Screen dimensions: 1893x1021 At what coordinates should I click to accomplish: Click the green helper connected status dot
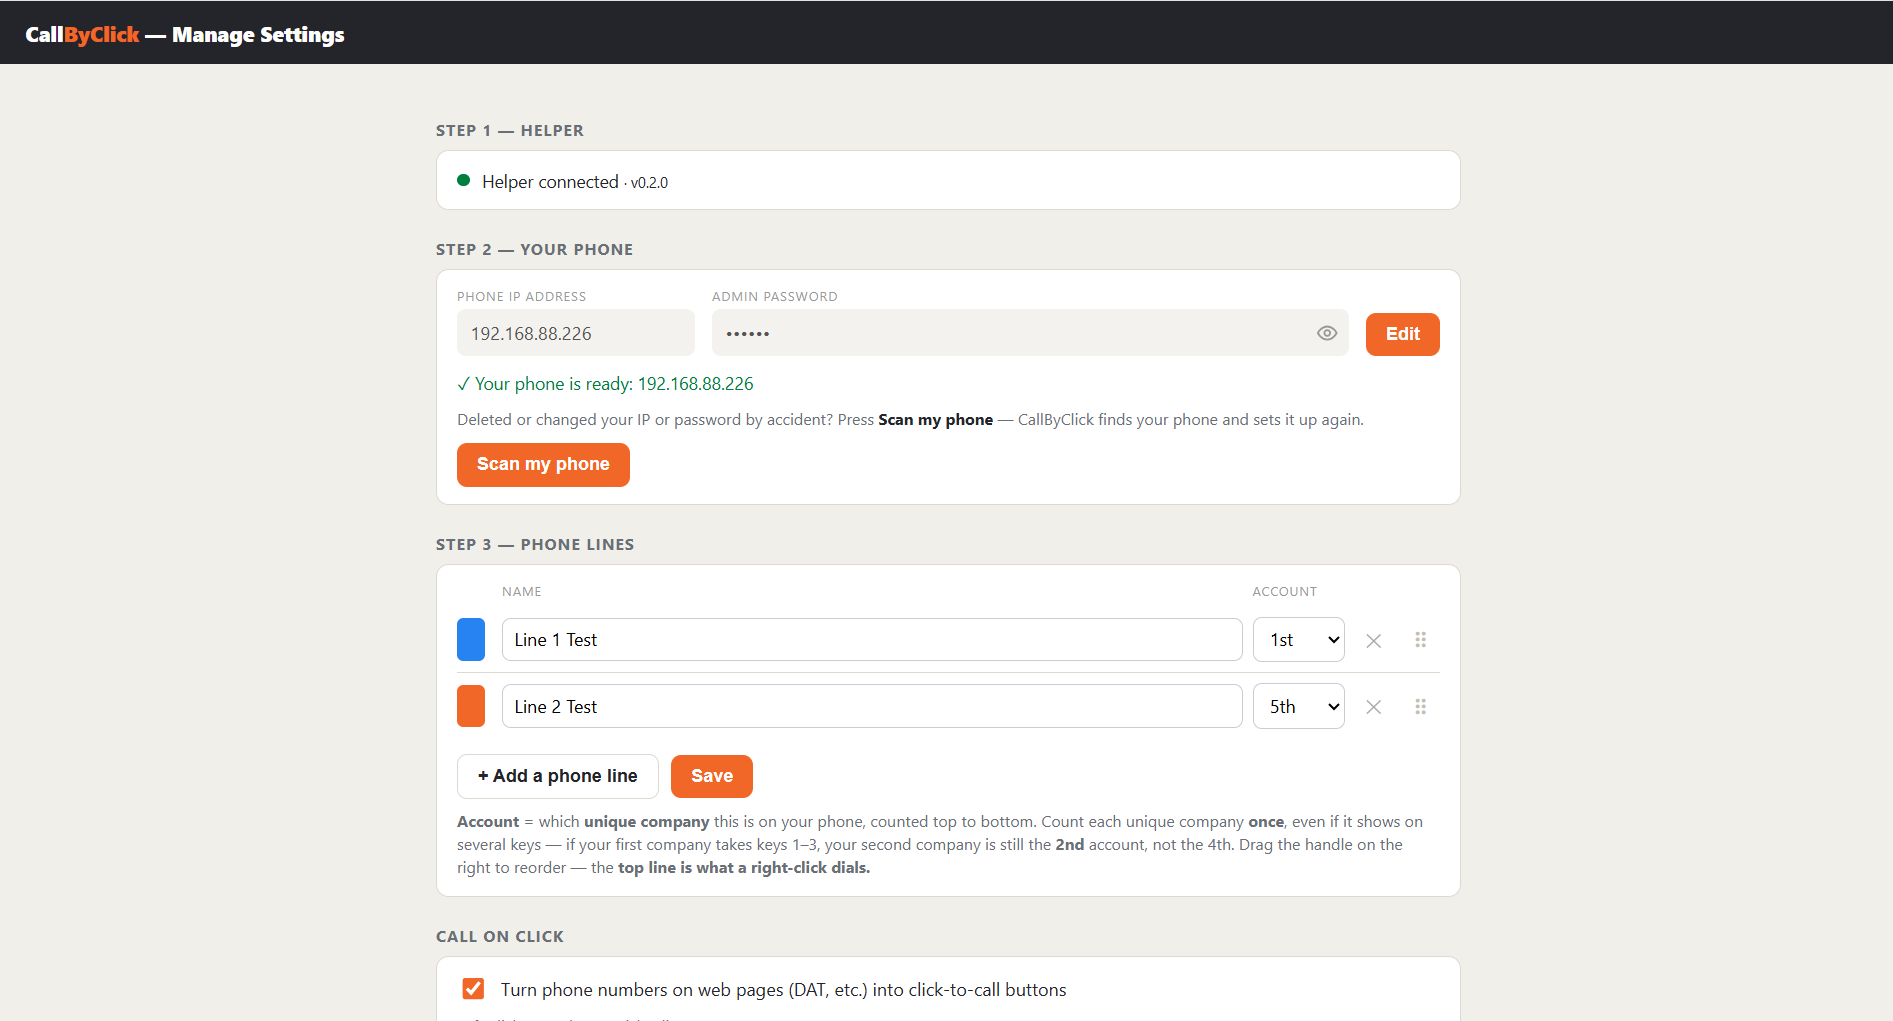point(464,181)
